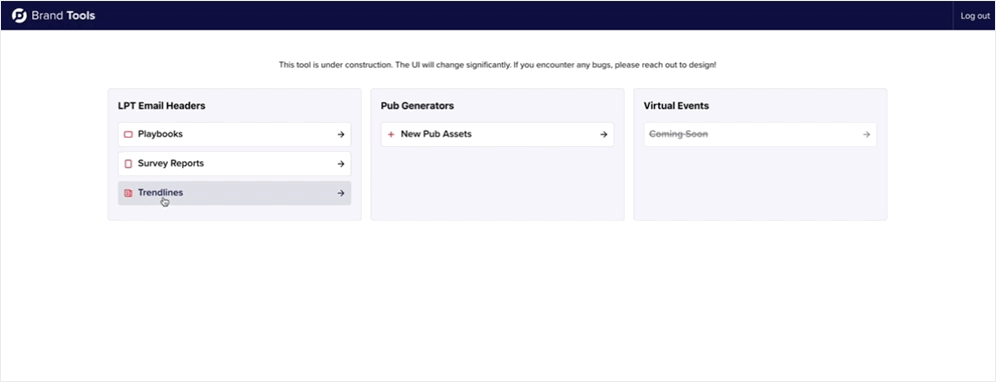Screen dimensions: 996x382
Task: Click the red Trendlines icon
Action: [128, 193]
